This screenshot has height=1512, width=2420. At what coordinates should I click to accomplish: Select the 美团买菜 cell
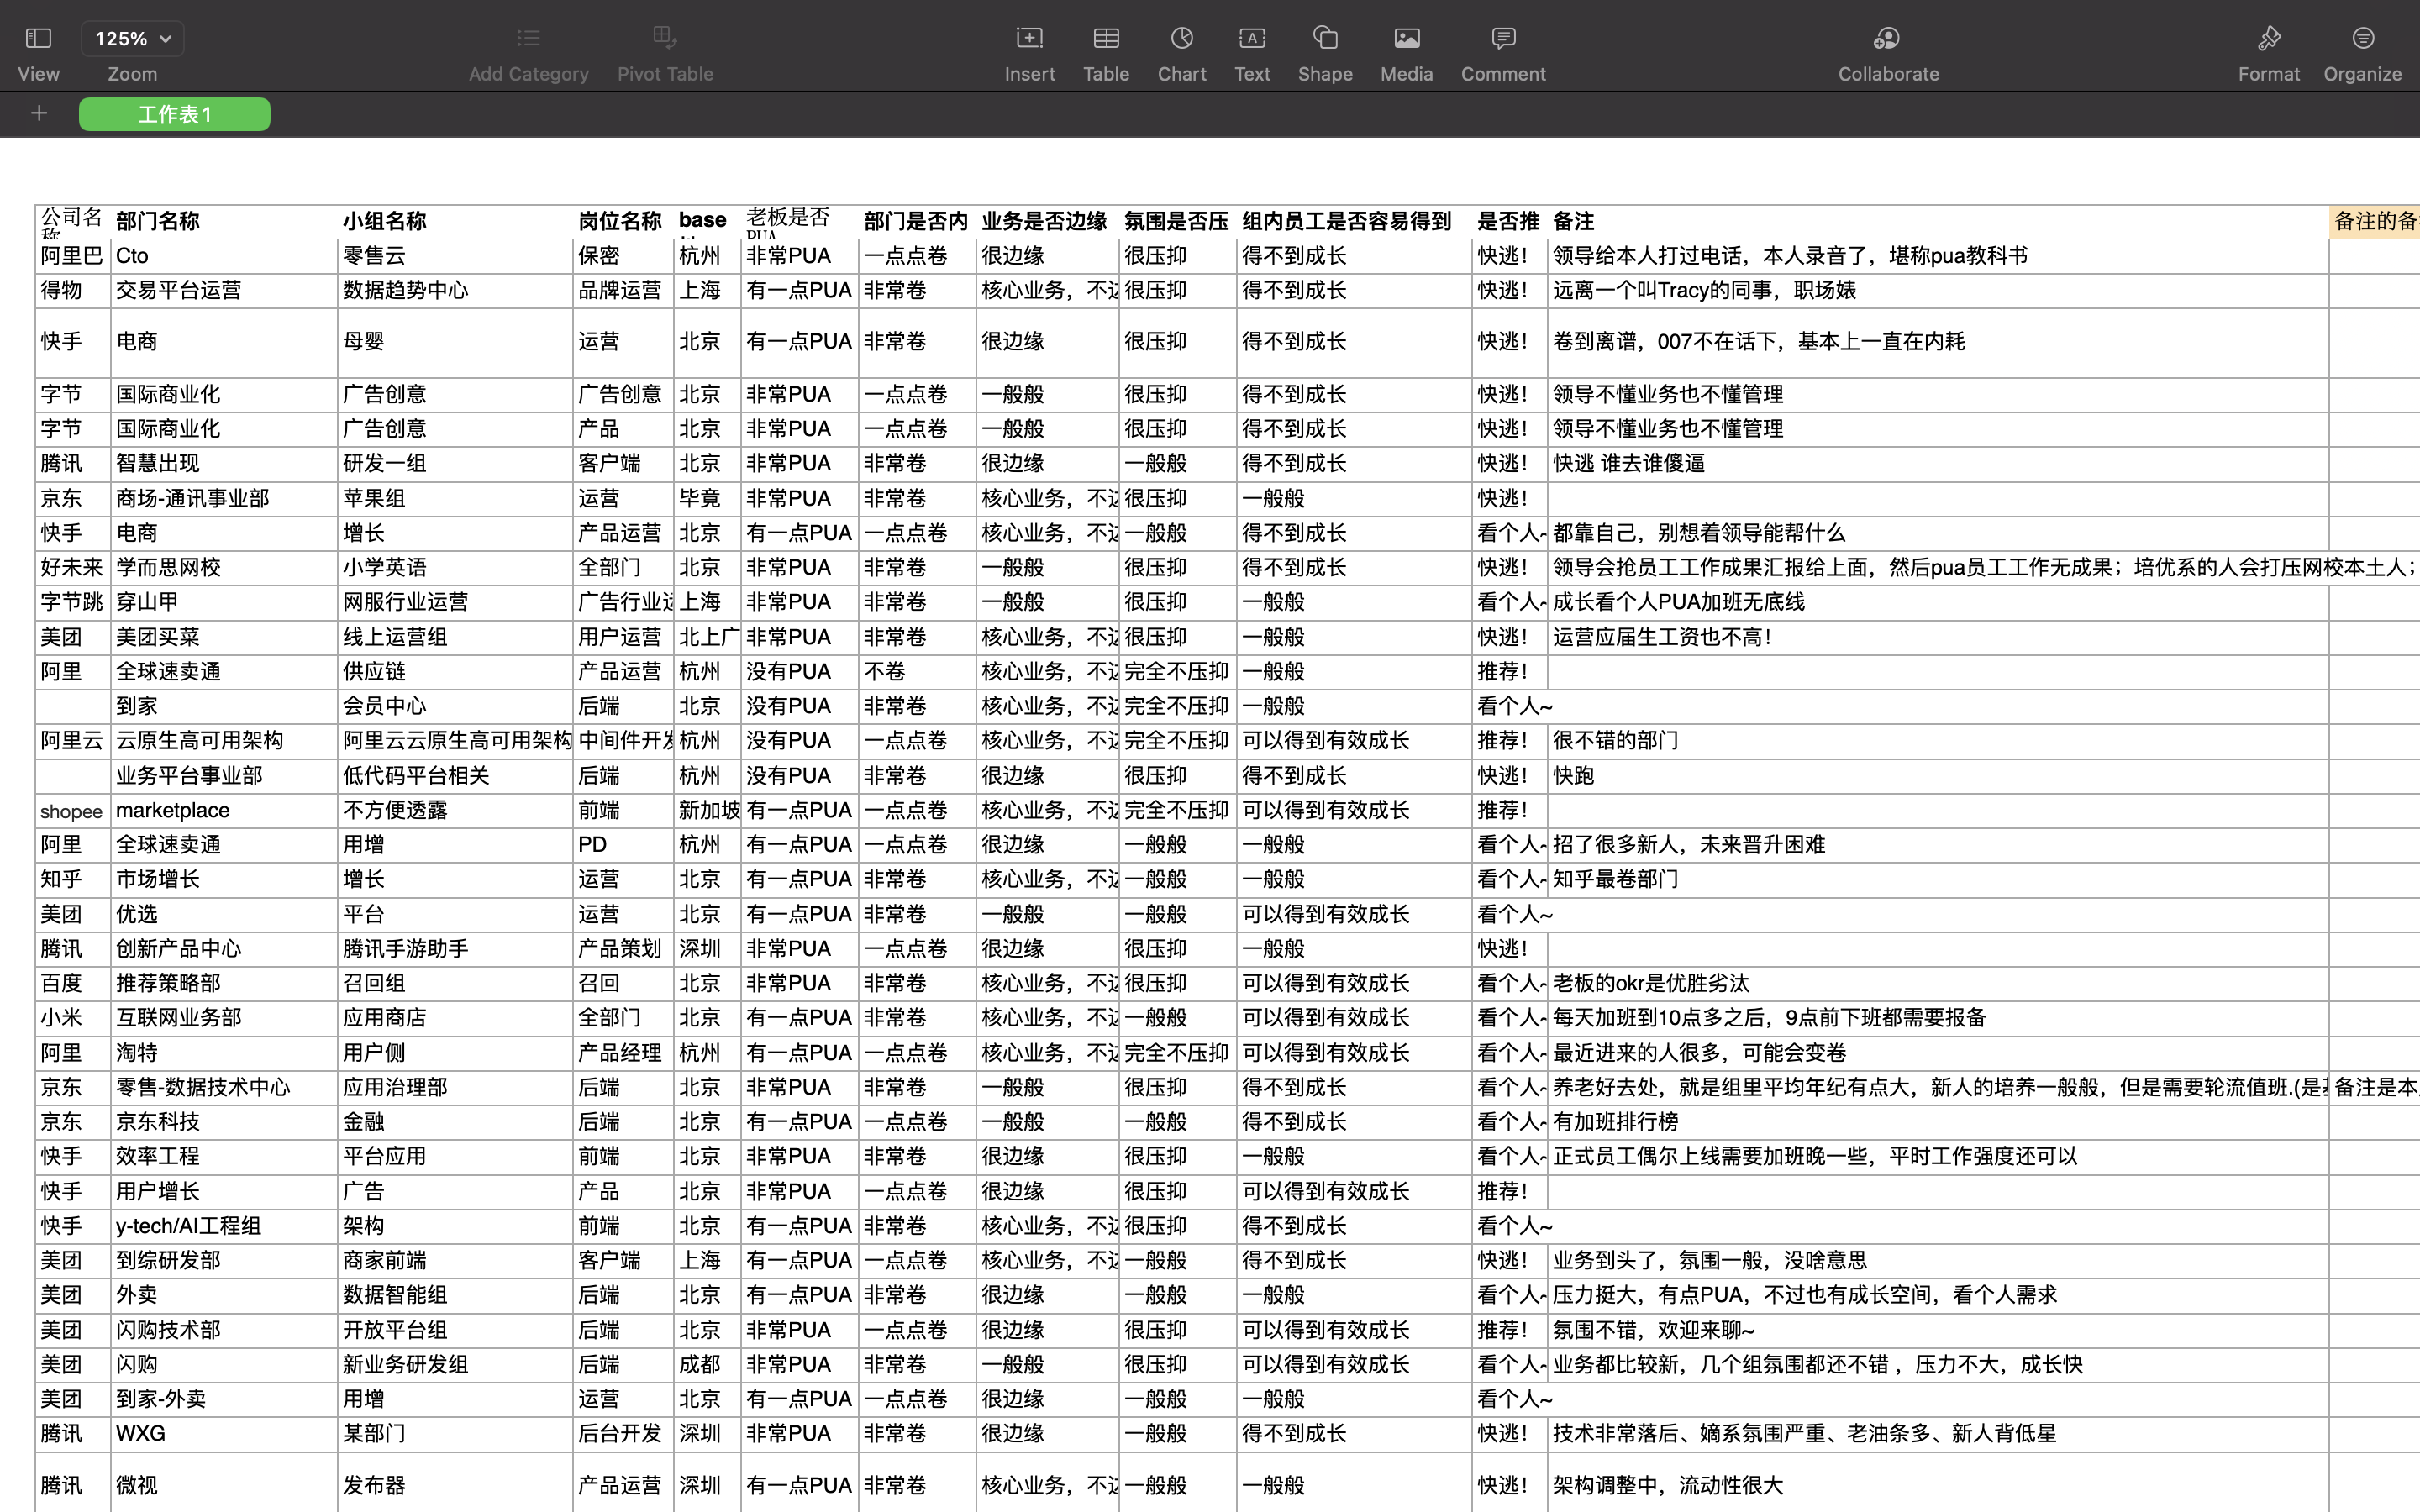coord(224,637)
